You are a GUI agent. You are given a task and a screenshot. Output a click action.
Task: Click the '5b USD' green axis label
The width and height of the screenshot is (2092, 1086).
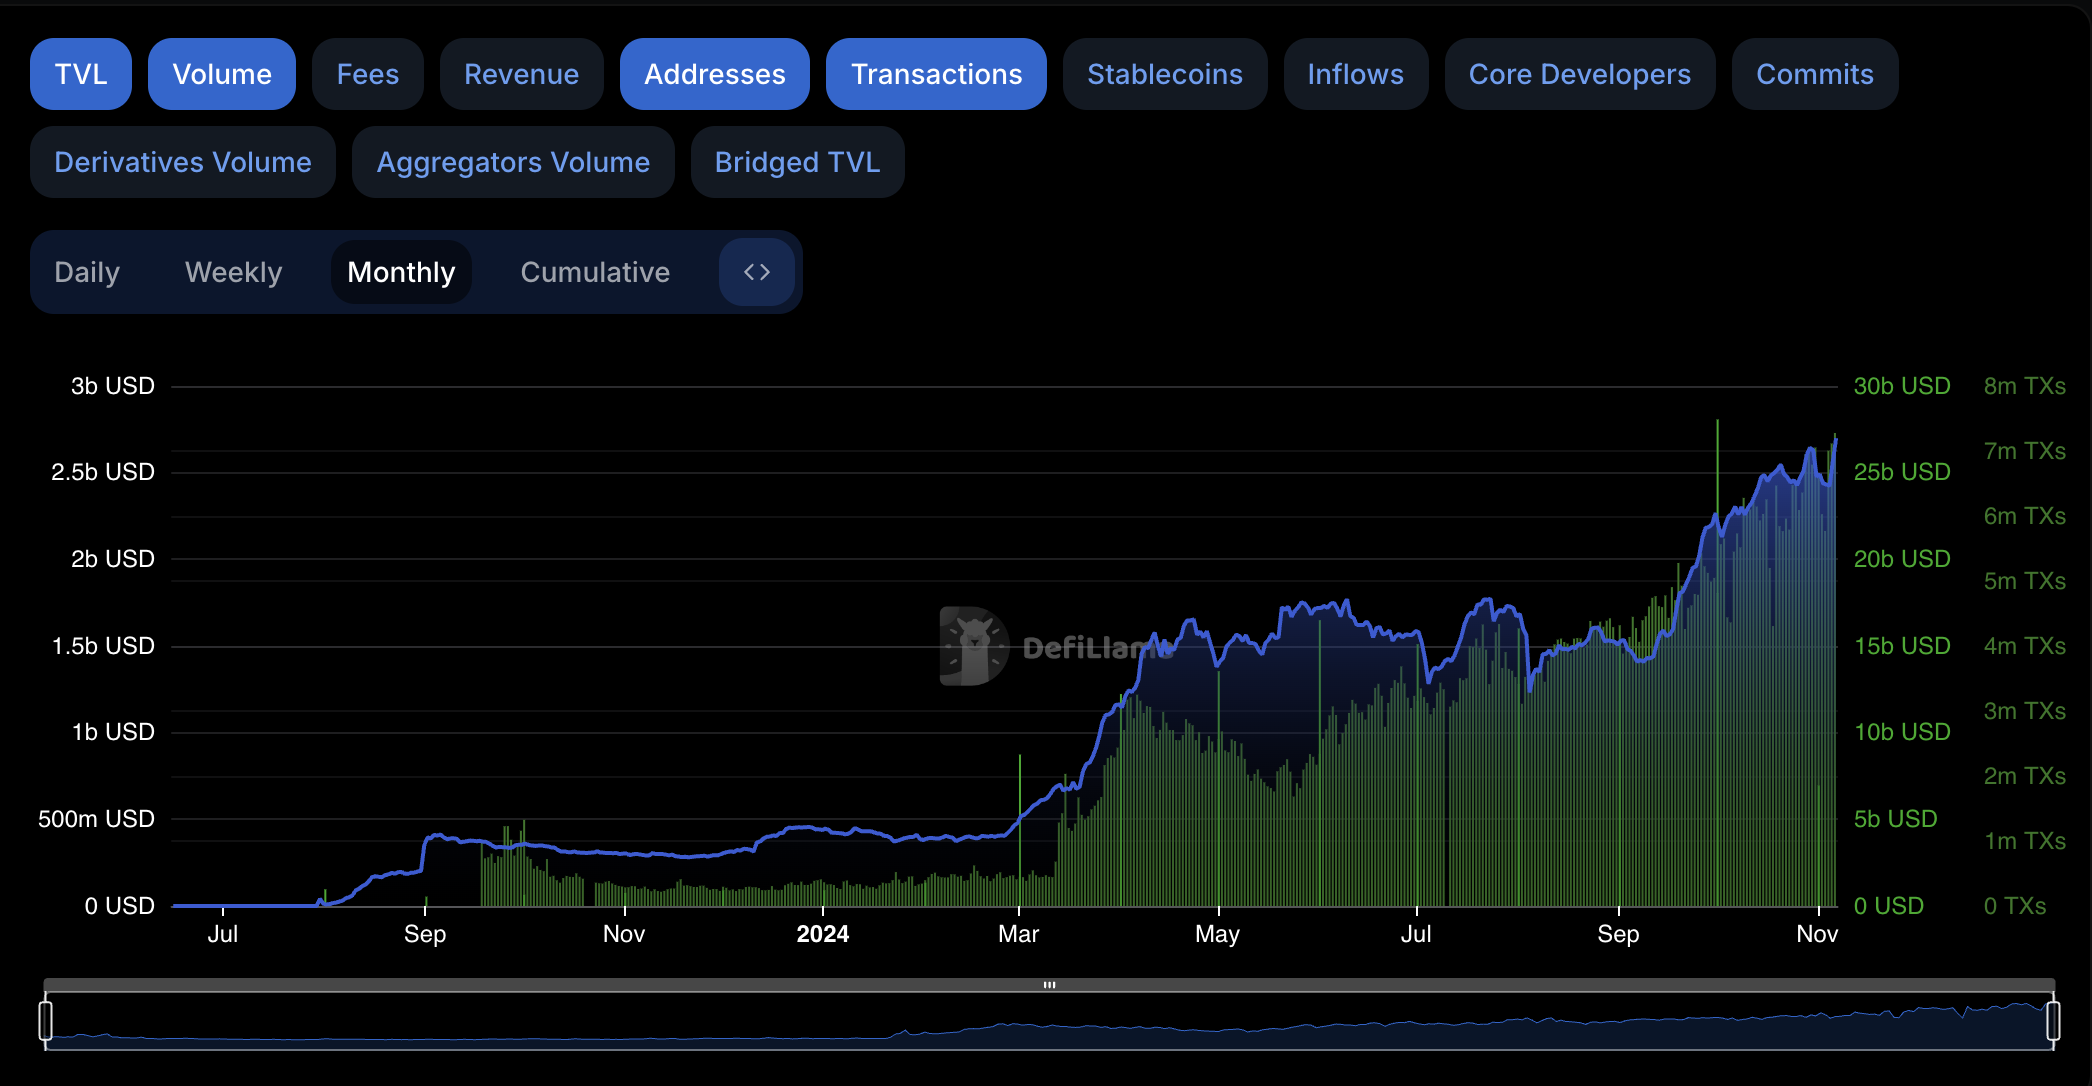[1895, 819]
